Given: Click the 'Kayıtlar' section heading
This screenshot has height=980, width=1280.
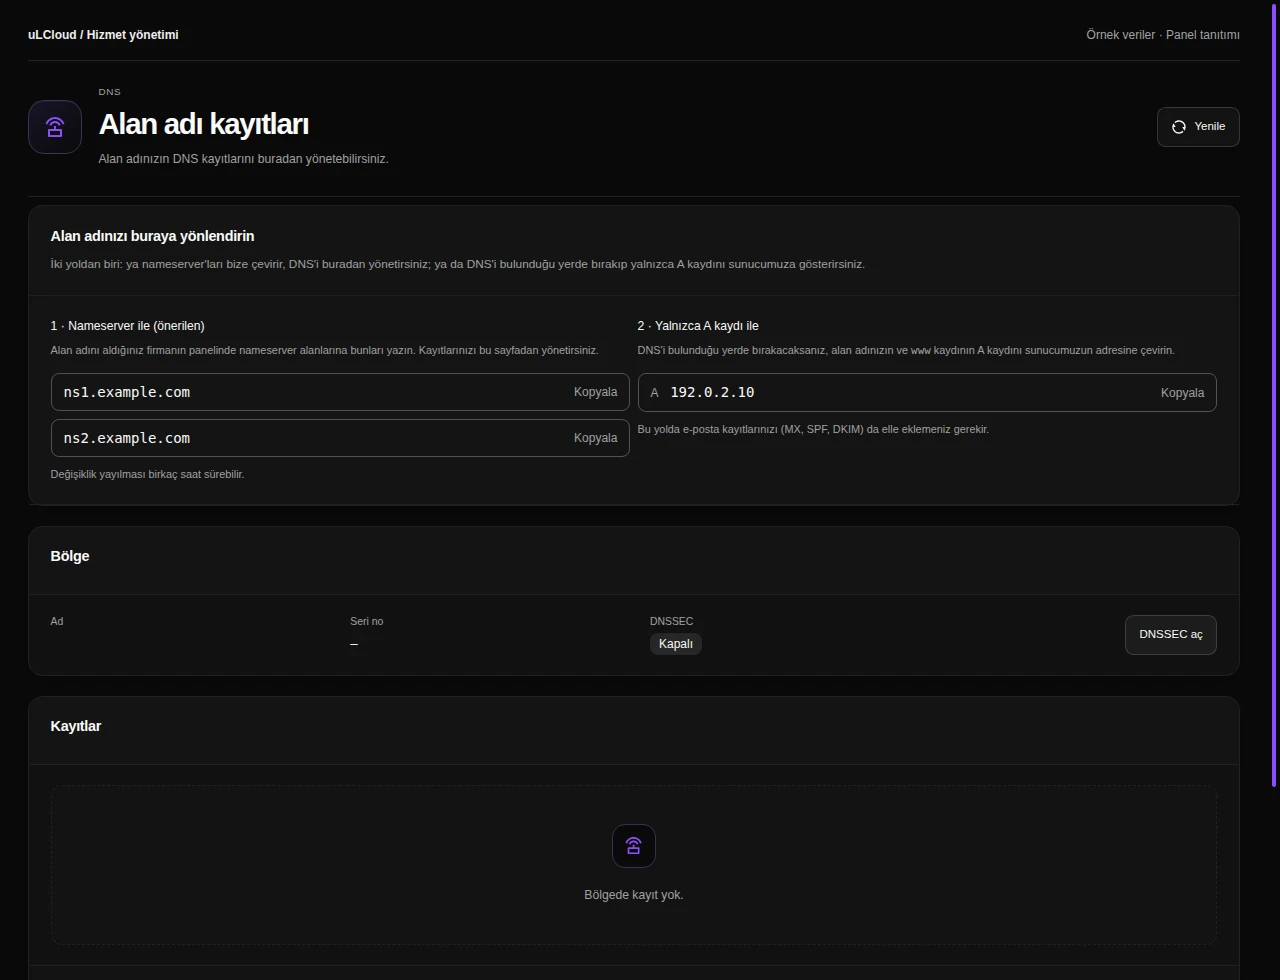Looking at the screenshot, I should pos(76,726).
